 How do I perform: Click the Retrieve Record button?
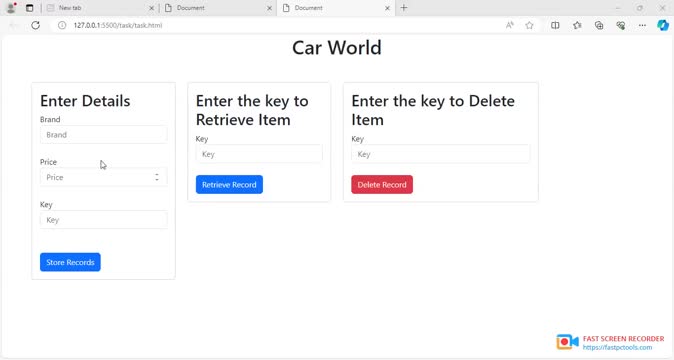[x=229, y=184]
